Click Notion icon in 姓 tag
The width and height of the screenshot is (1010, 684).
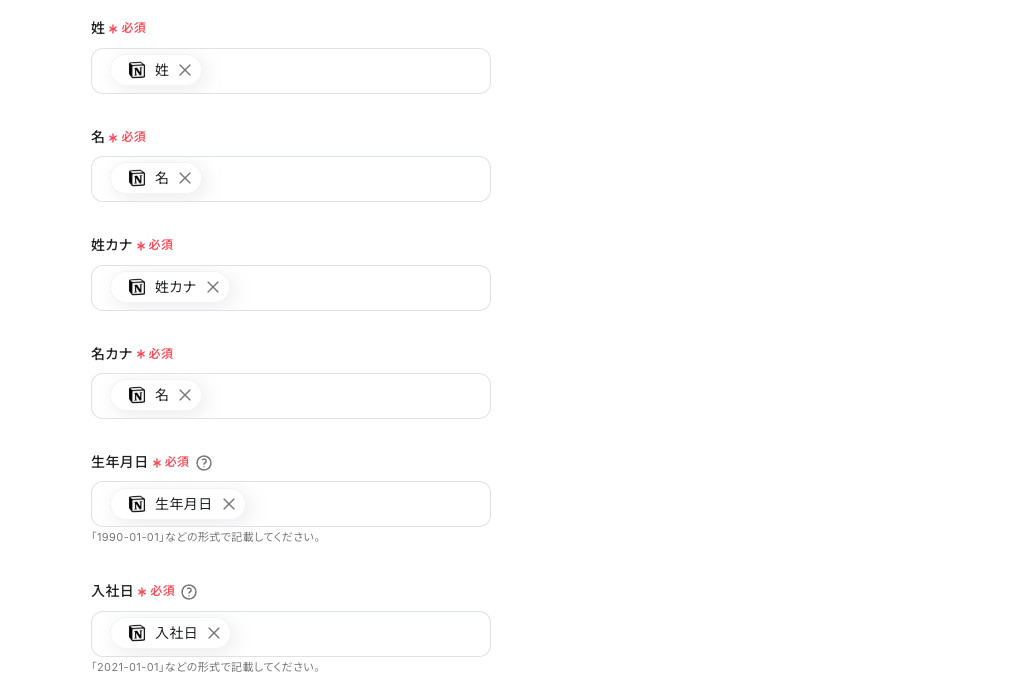click(137, 70)
